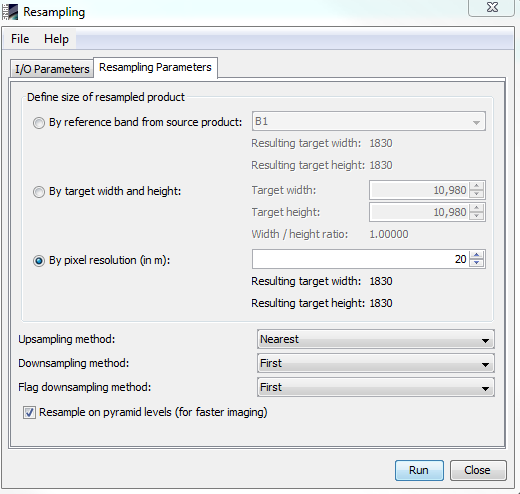Viewport: 520px width, 494px height.
Task: Decrease Target width using down spinner
Action: point(477,194)
